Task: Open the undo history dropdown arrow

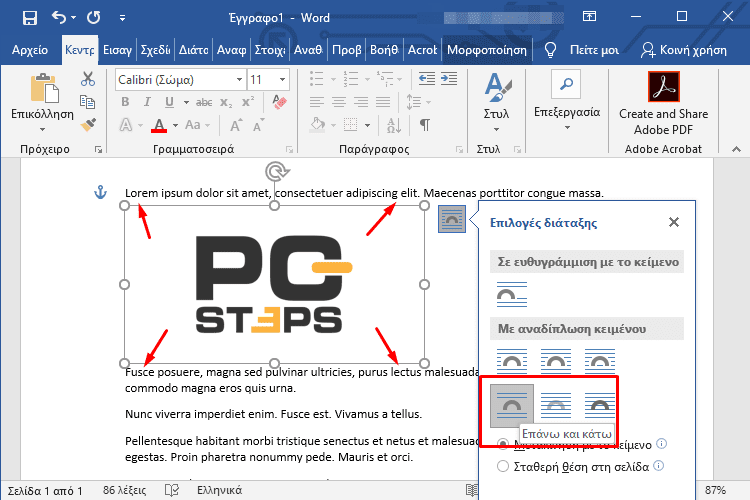Action: 73,18
